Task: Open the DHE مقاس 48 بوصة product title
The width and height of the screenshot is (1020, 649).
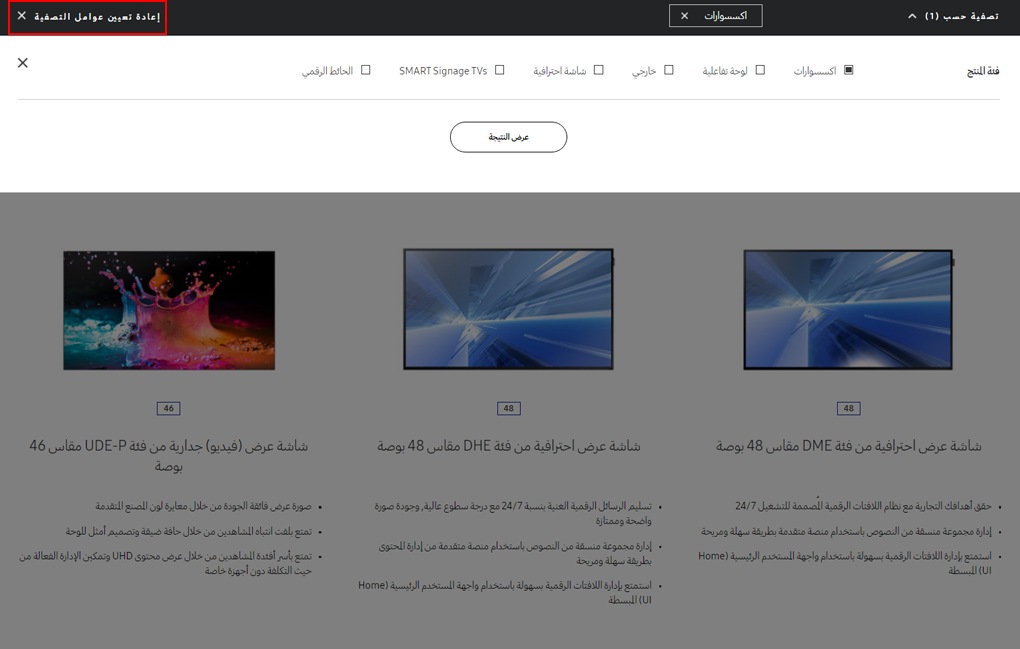Action: [x=509, y=446]
